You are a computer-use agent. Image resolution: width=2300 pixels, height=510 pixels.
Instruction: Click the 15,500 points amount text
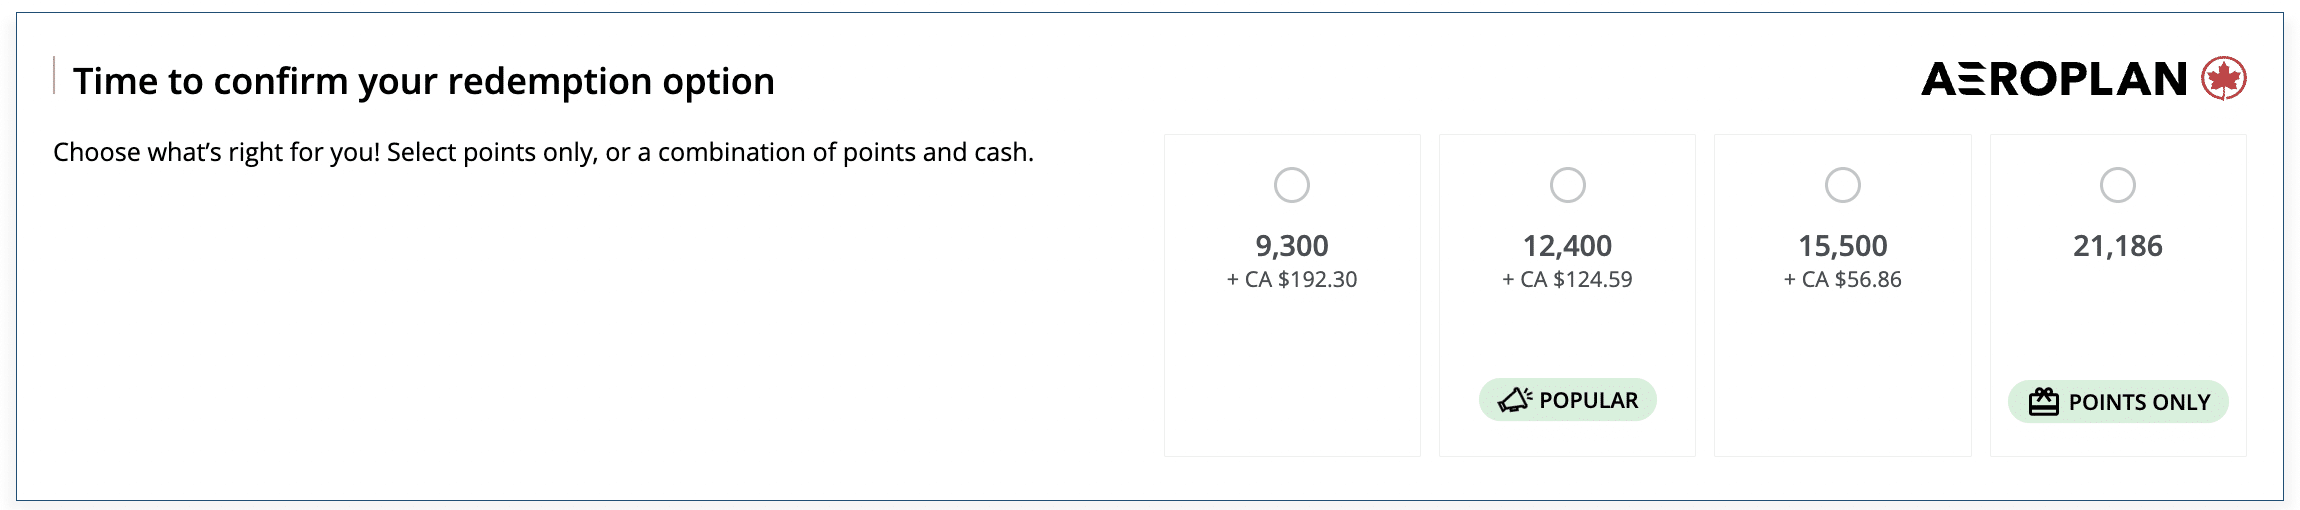(x=1842, y=246)
